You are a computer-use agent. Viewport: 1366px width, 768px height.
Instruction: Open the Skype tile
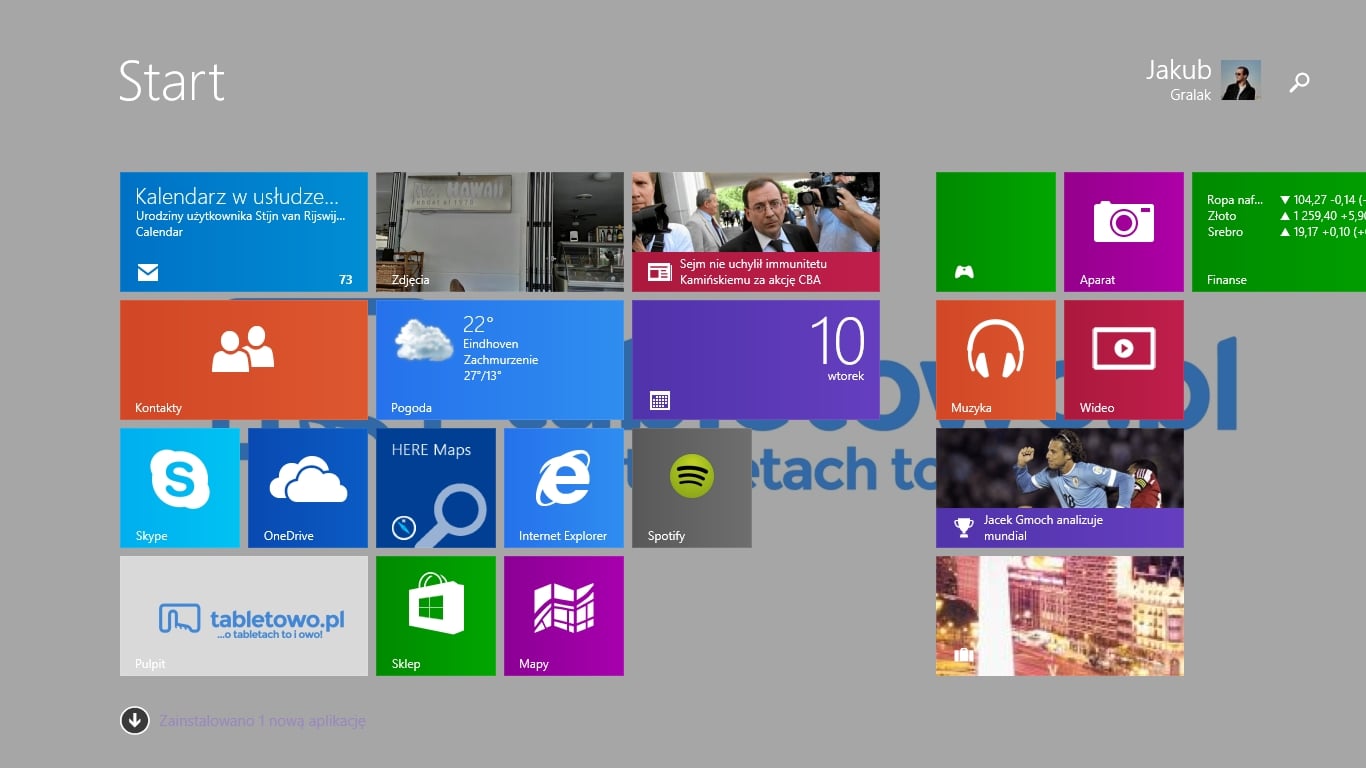point(180,488)
